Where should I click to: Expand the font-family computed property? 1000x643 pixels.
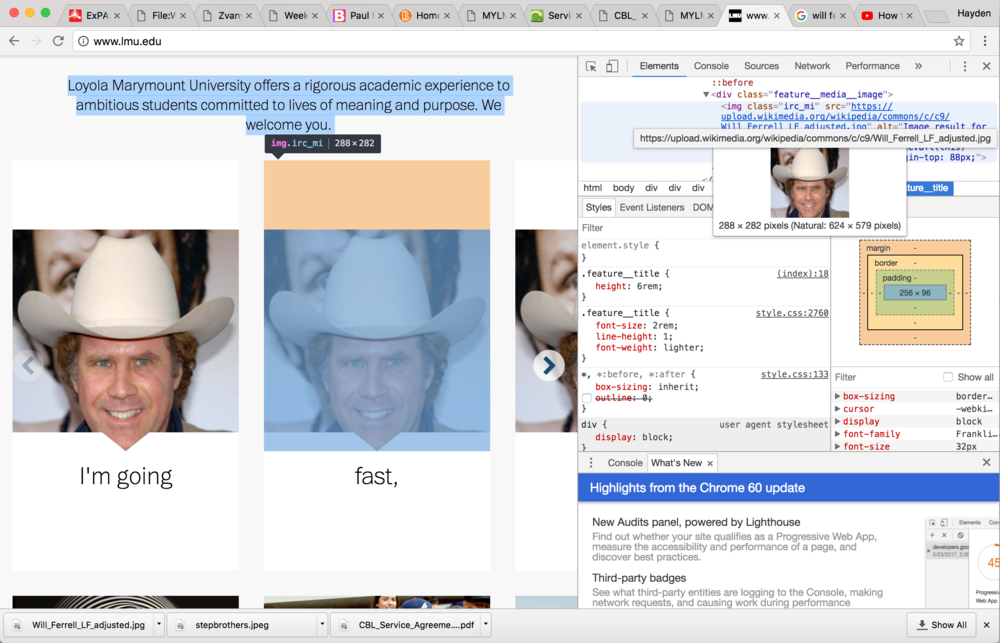pyautogui.click(x=837, y=434)
